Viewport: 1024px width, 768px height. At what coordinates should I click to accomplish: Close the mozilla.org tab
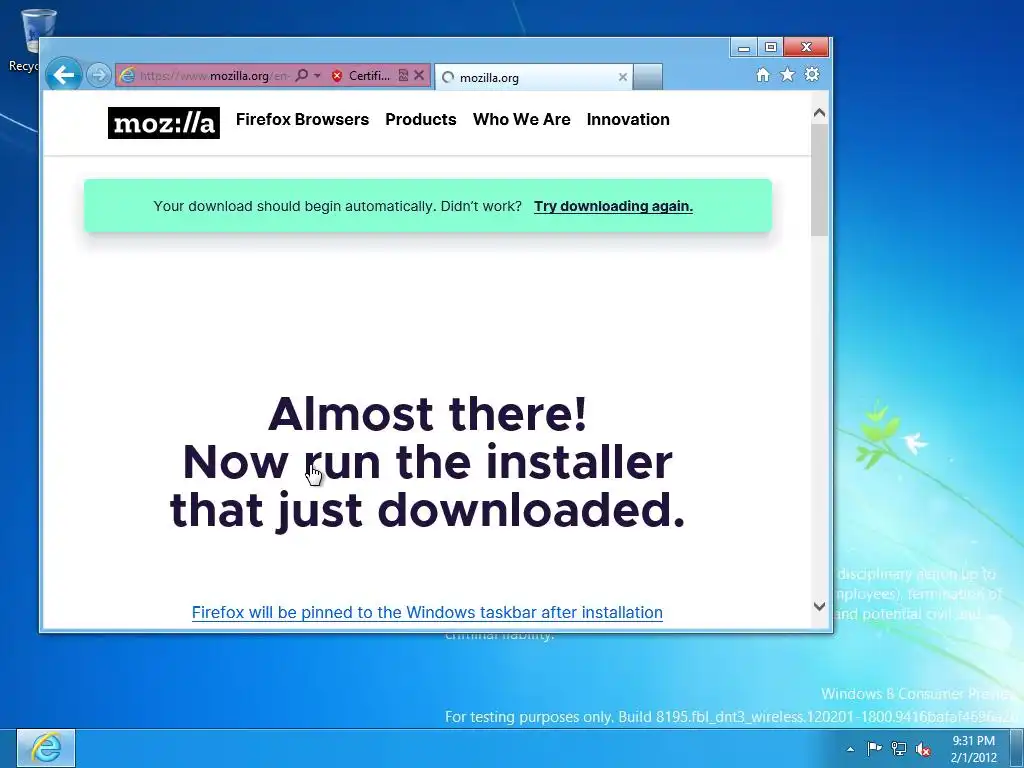coord(622,77)
